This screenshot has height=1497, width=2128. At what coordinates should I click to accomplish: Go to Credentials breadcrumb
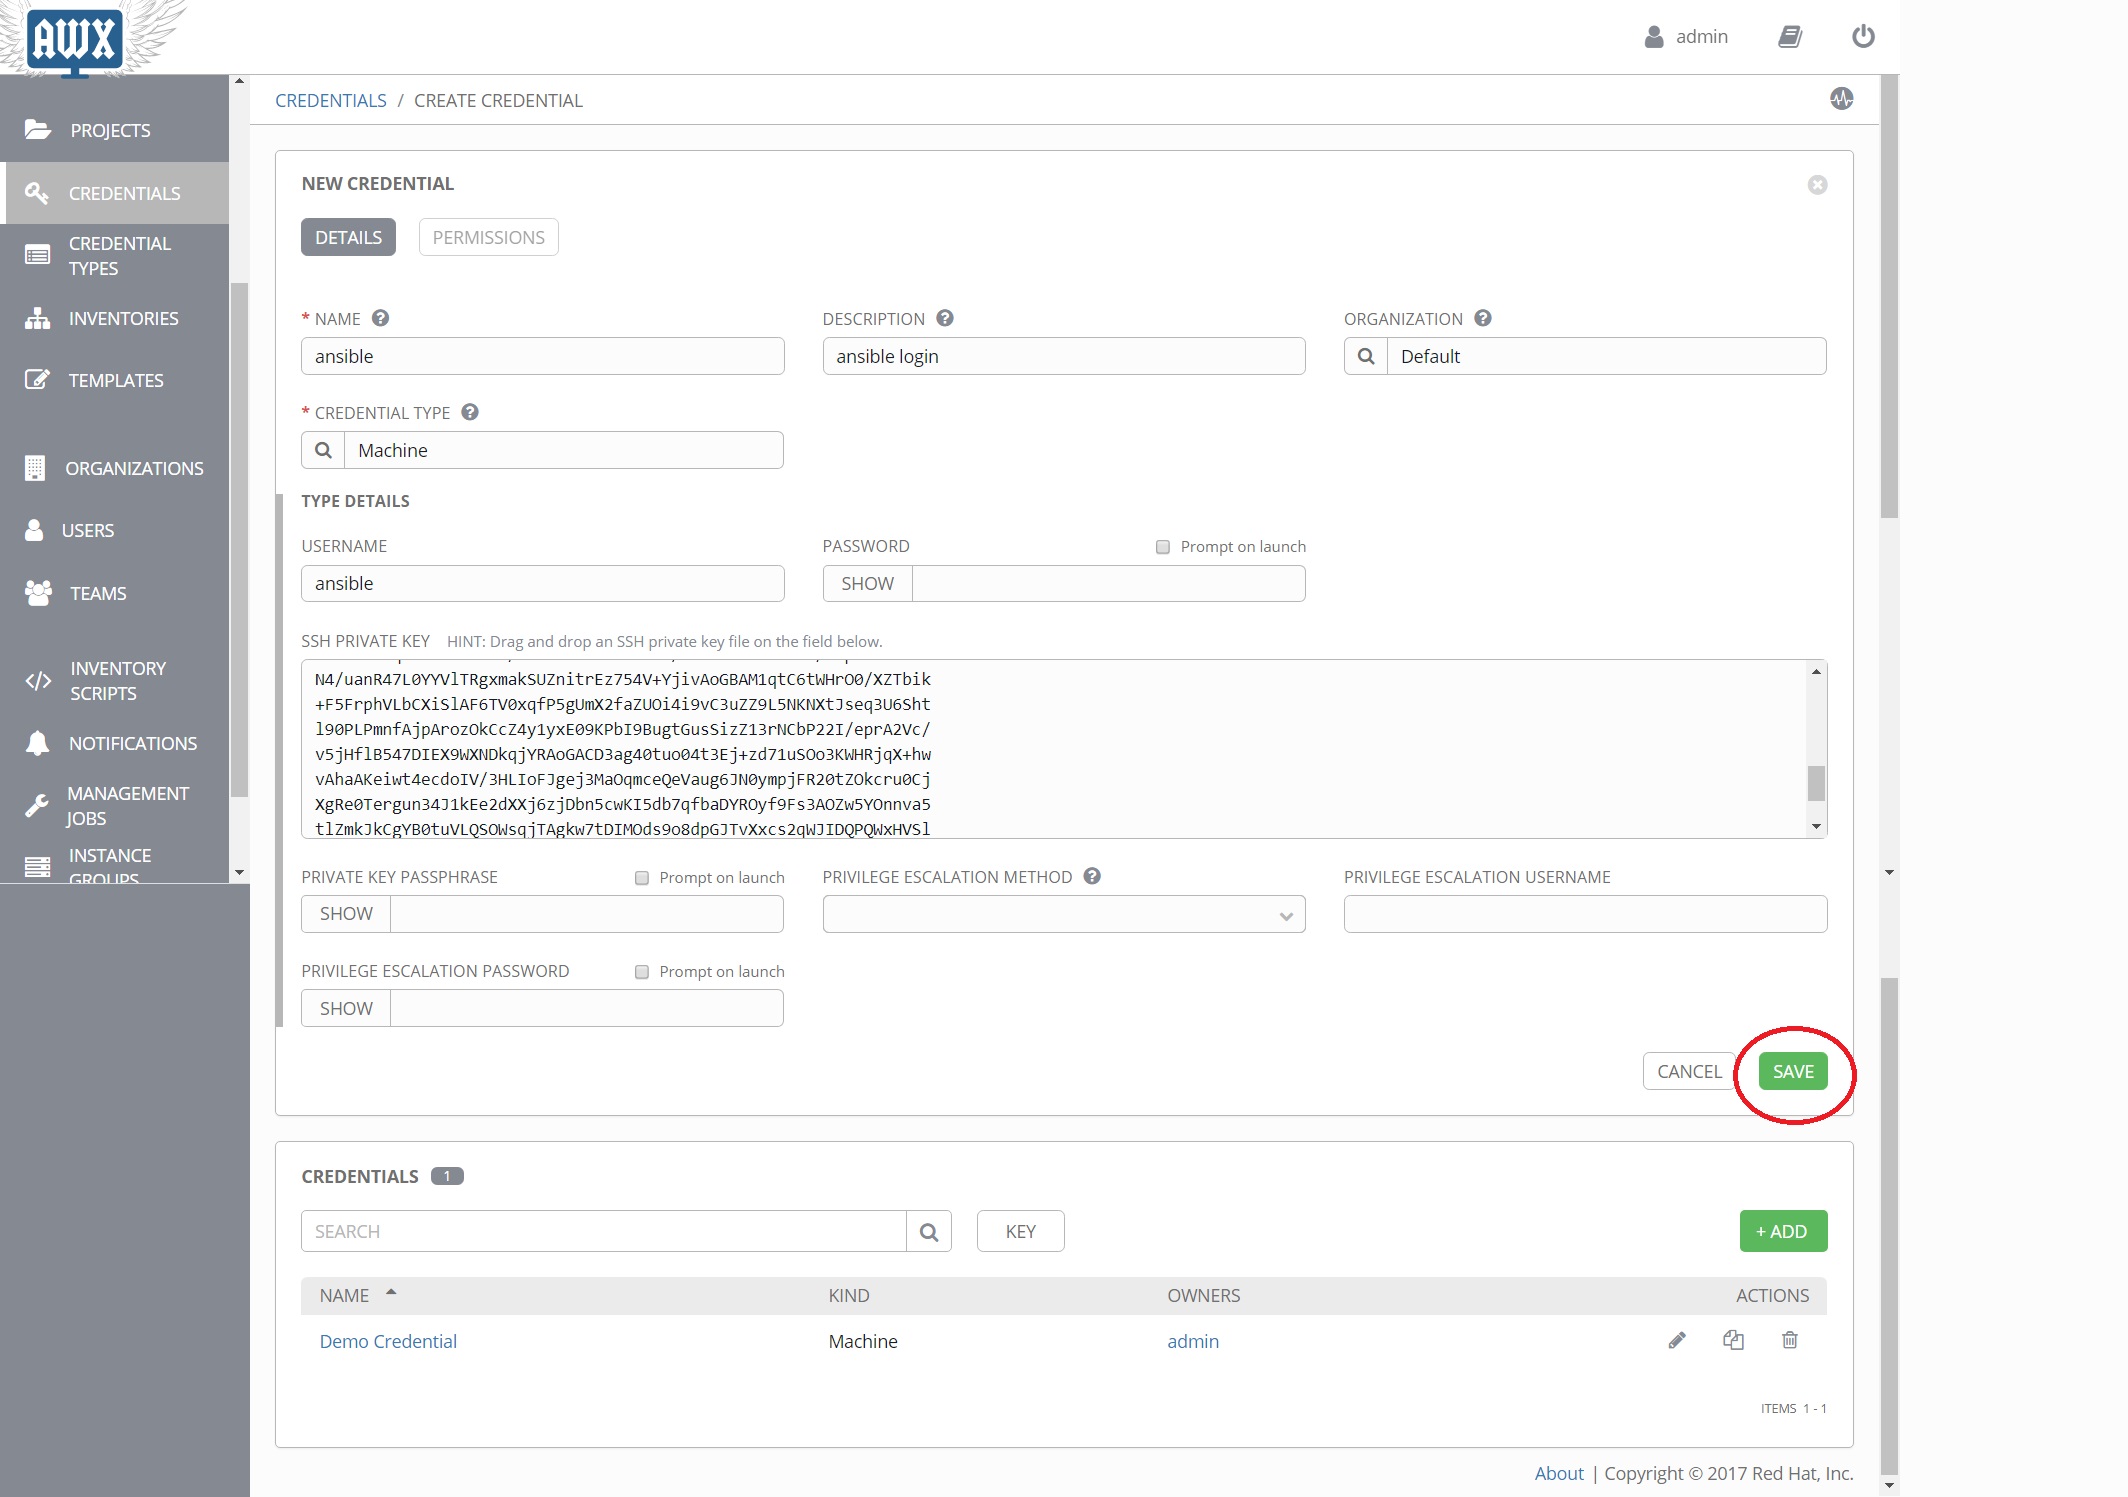[x=330, y=100]
